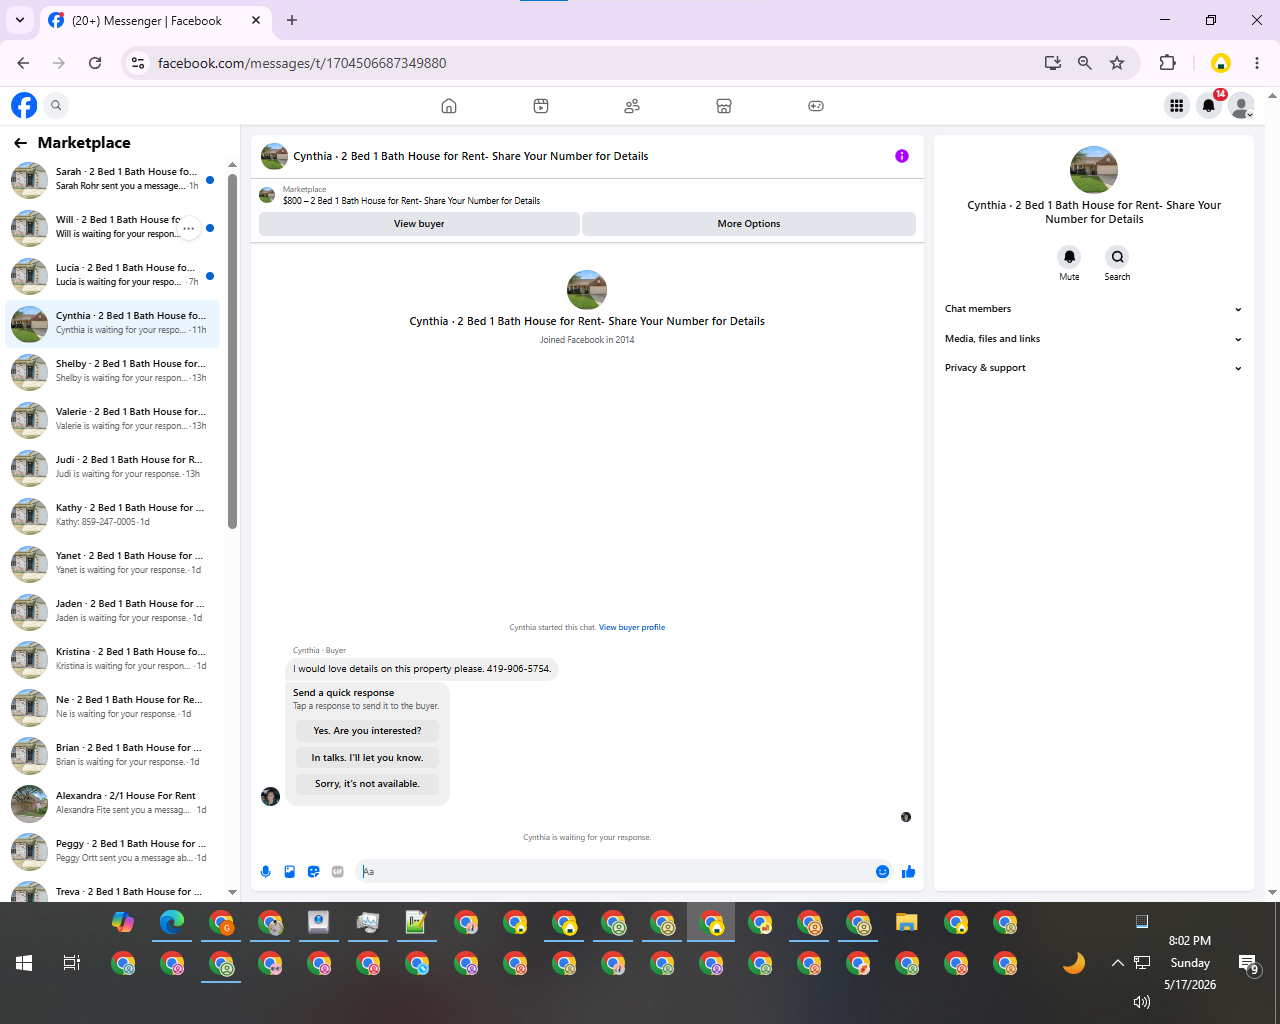Open Jaden's conversation in the list
This screenshot has width=1280, height=1024.
point(112,612)
